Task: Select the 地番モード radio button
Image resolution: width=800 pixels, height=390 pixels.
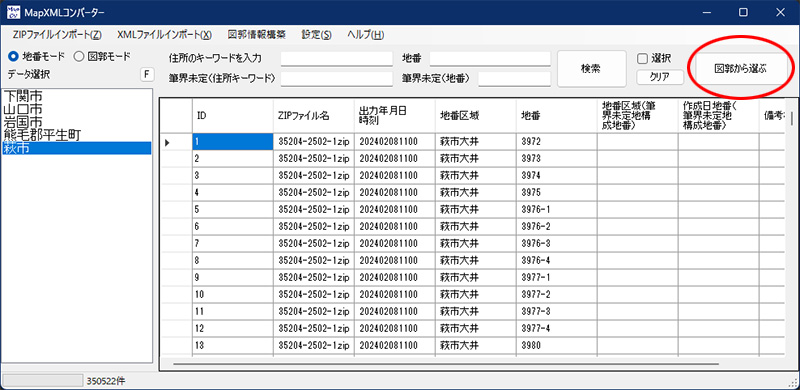Action: click(x=37, y=56)
